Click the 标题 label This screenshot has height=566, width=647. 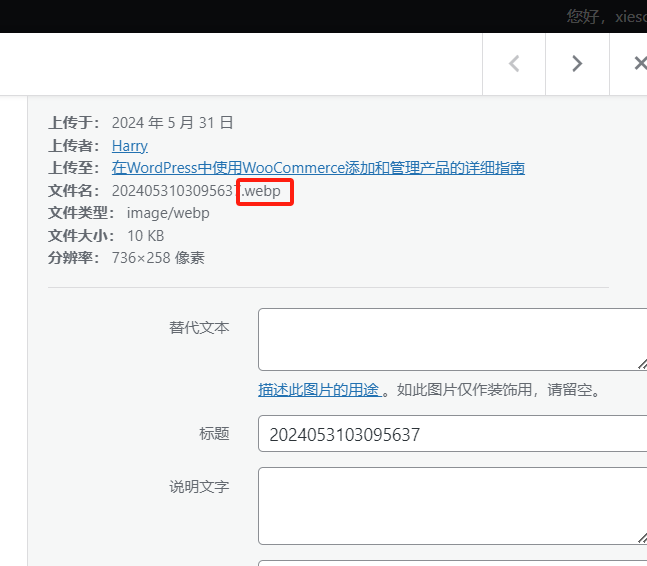click(x=214, y=434)
